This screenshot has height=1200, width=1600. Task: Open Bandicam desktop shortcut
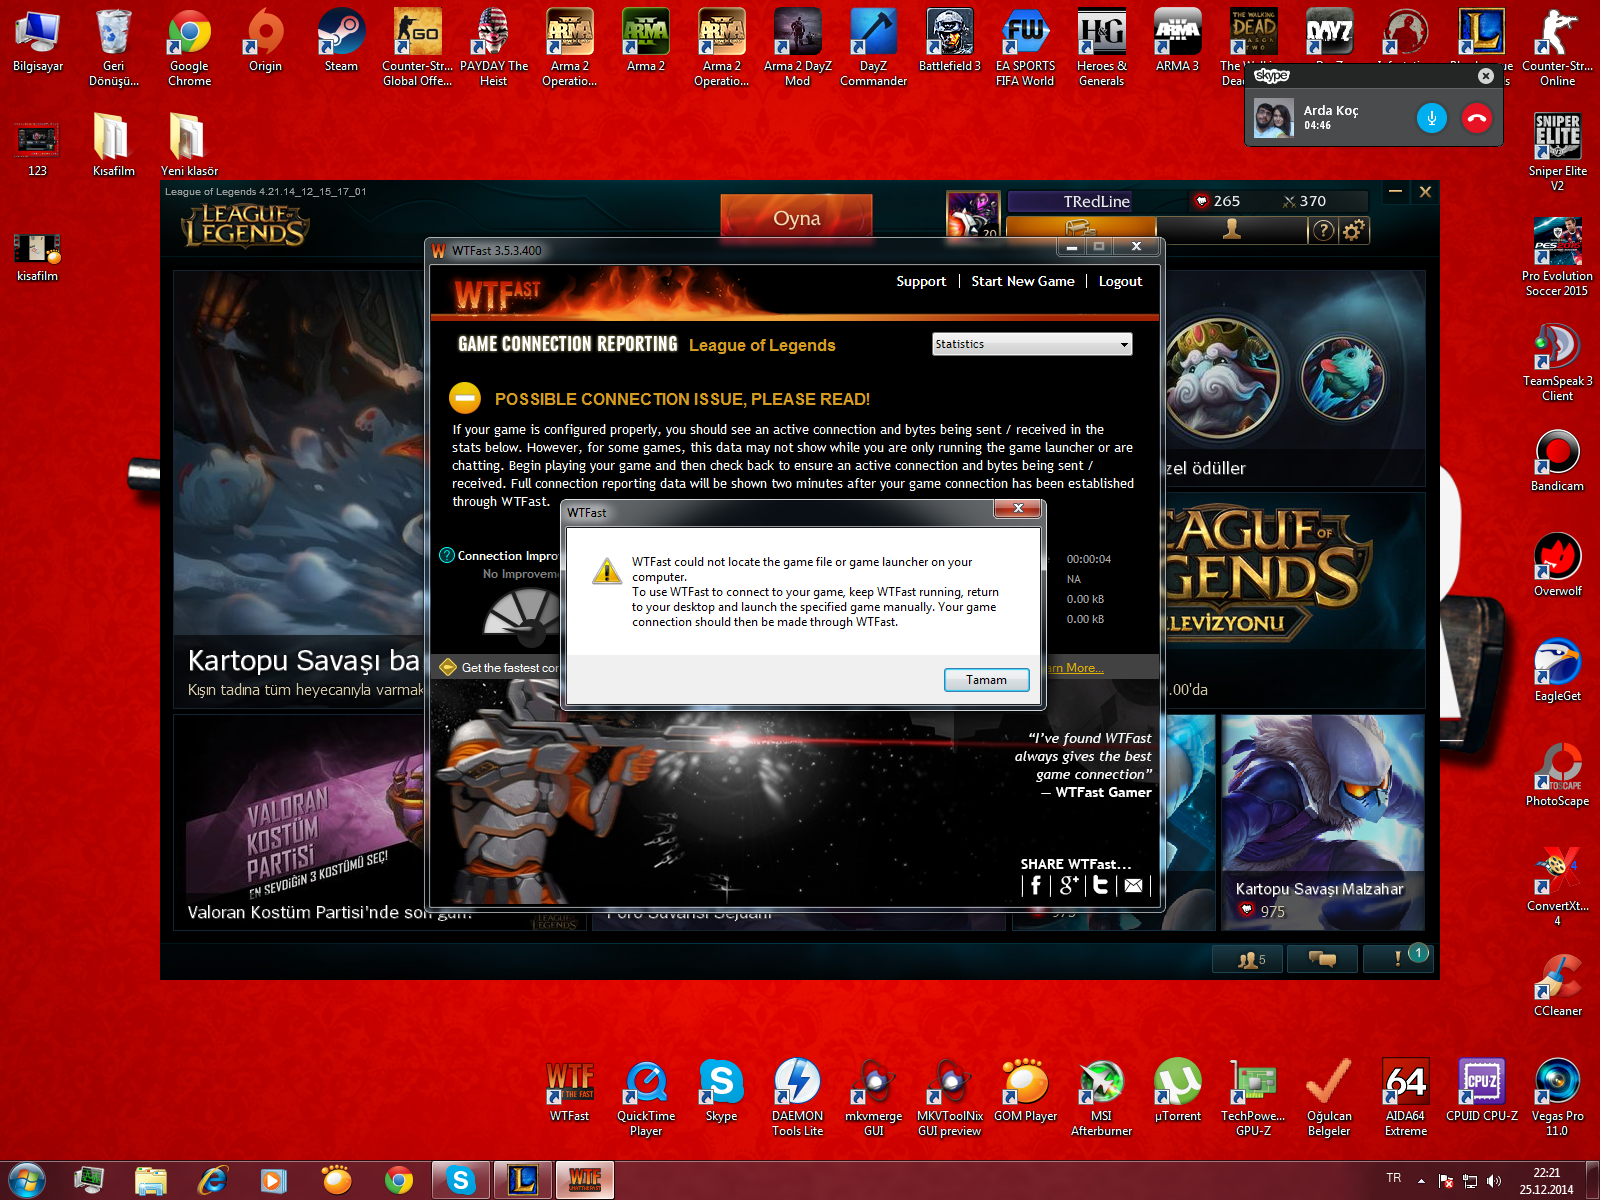1557,461
